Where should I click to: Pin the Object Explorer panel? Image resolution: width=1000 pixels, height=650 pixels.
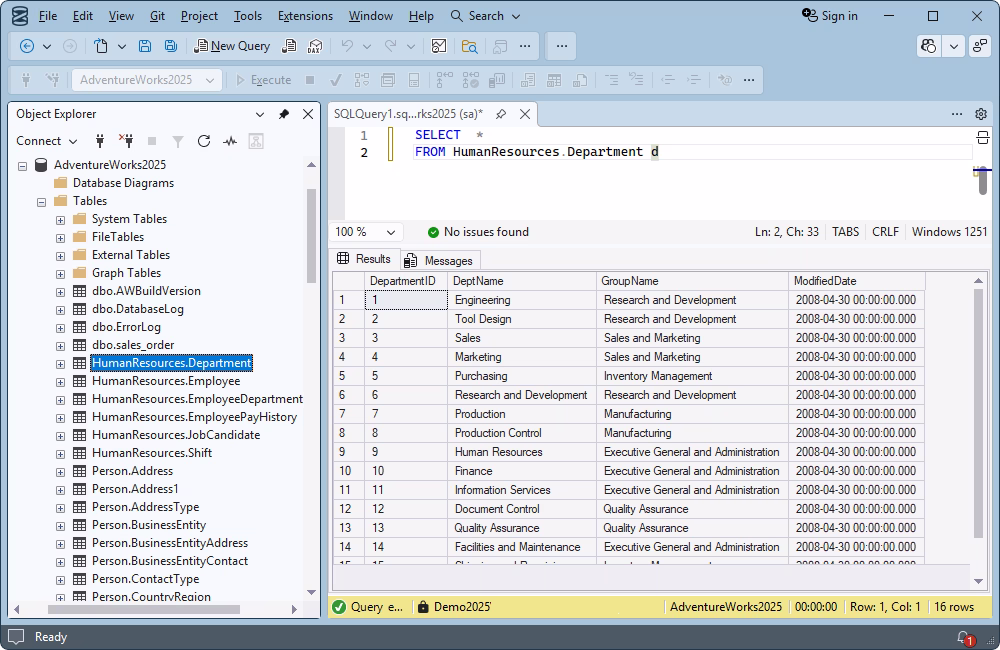284,114
